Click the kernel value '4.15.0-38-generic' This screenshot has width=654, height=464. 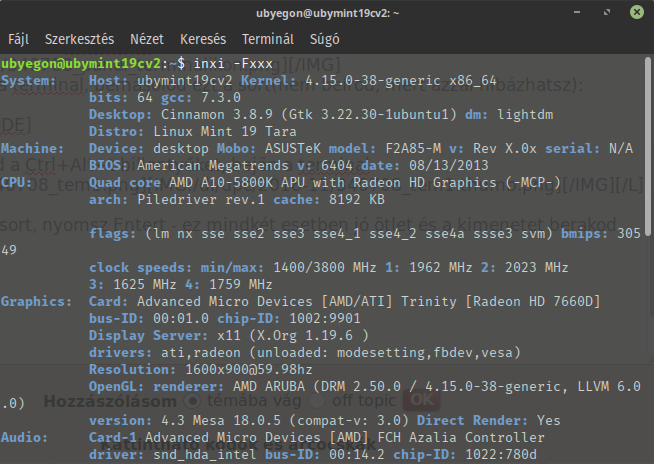click(x=373, y=81)
